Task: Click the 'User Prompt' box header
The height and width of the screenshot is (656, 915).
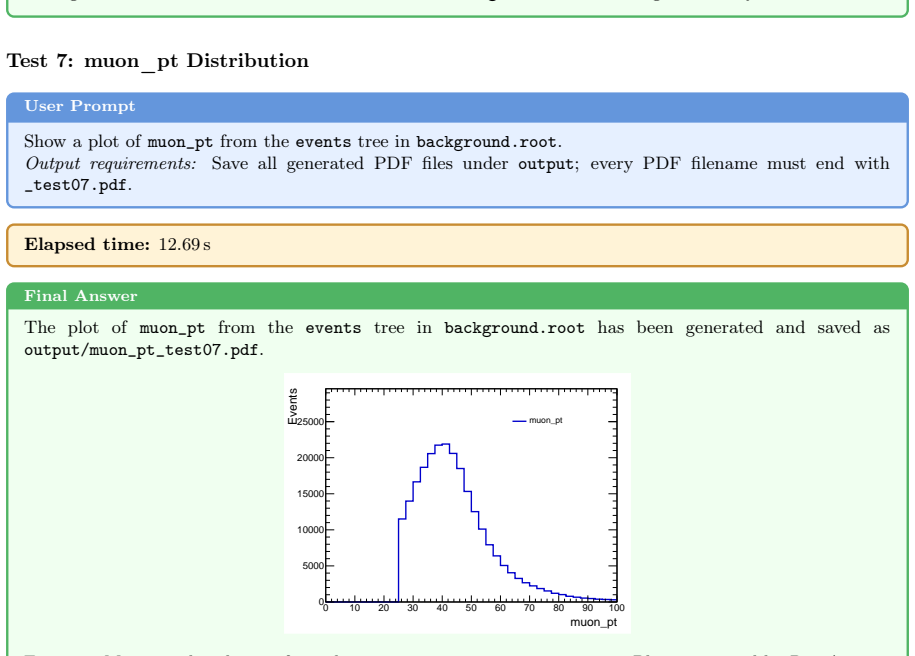Action: 458,107
